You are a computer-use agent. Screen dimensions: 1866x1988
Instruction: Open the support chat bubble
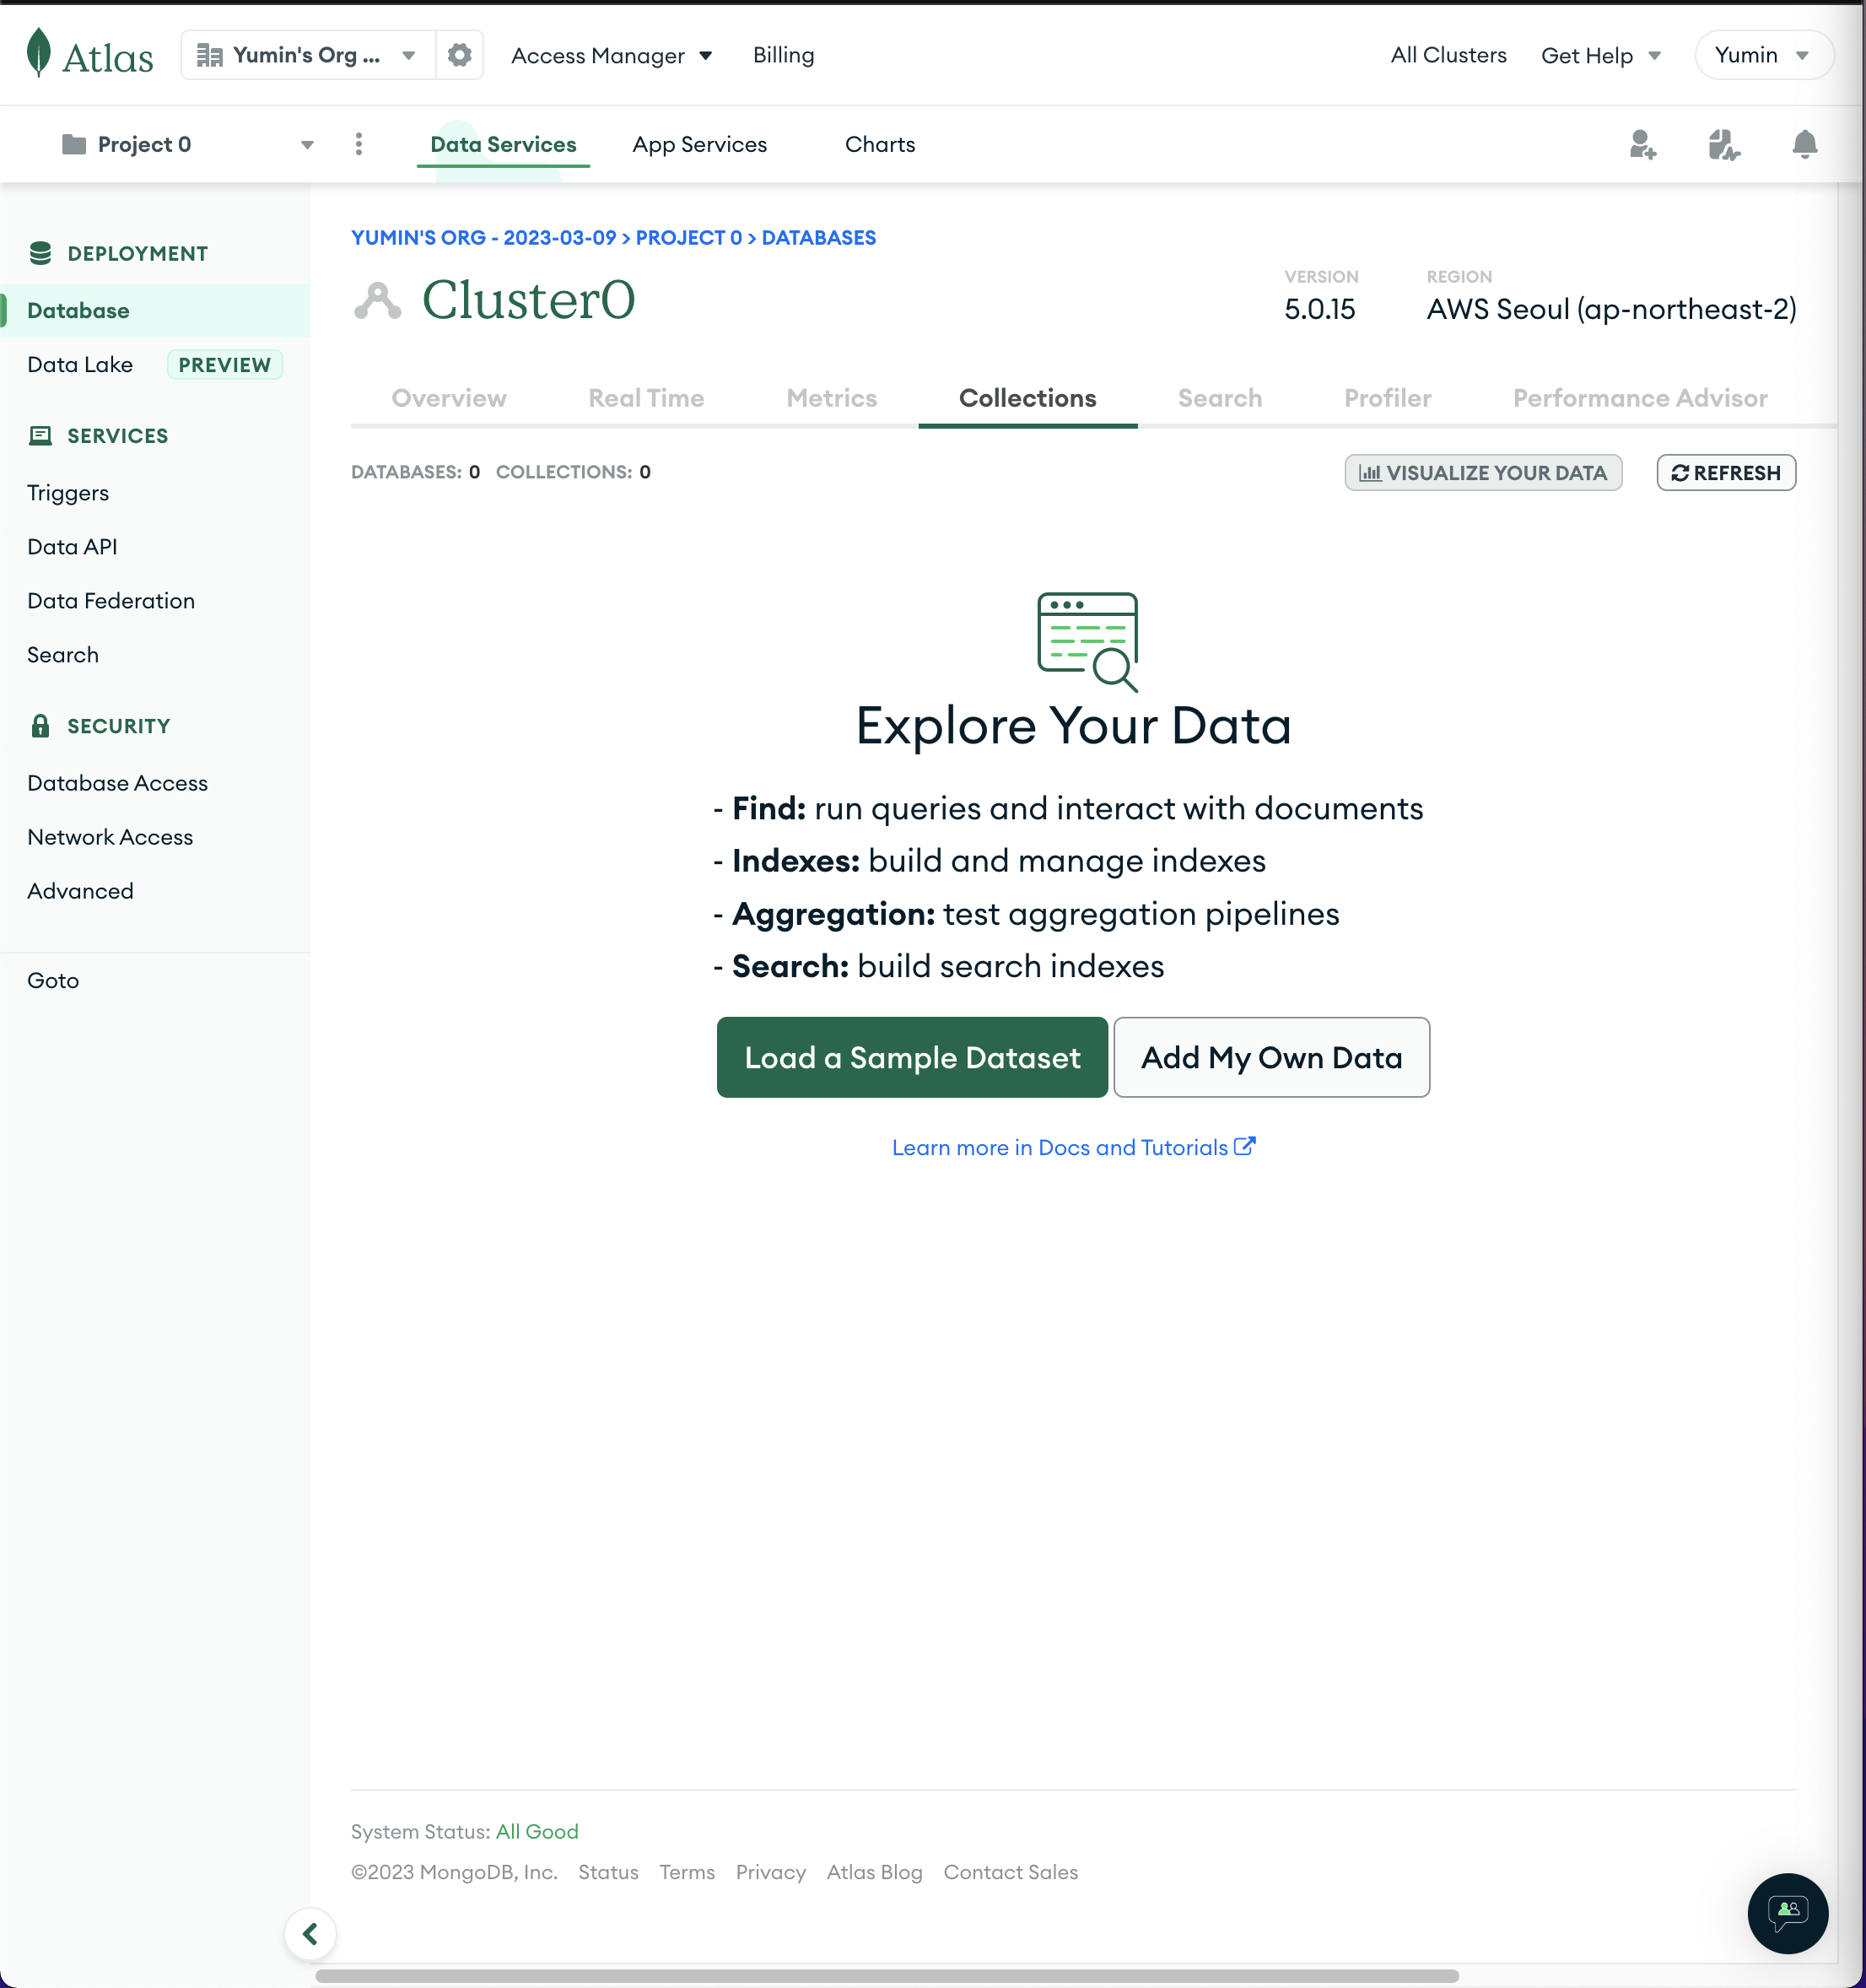(x=1787, y=1913)
